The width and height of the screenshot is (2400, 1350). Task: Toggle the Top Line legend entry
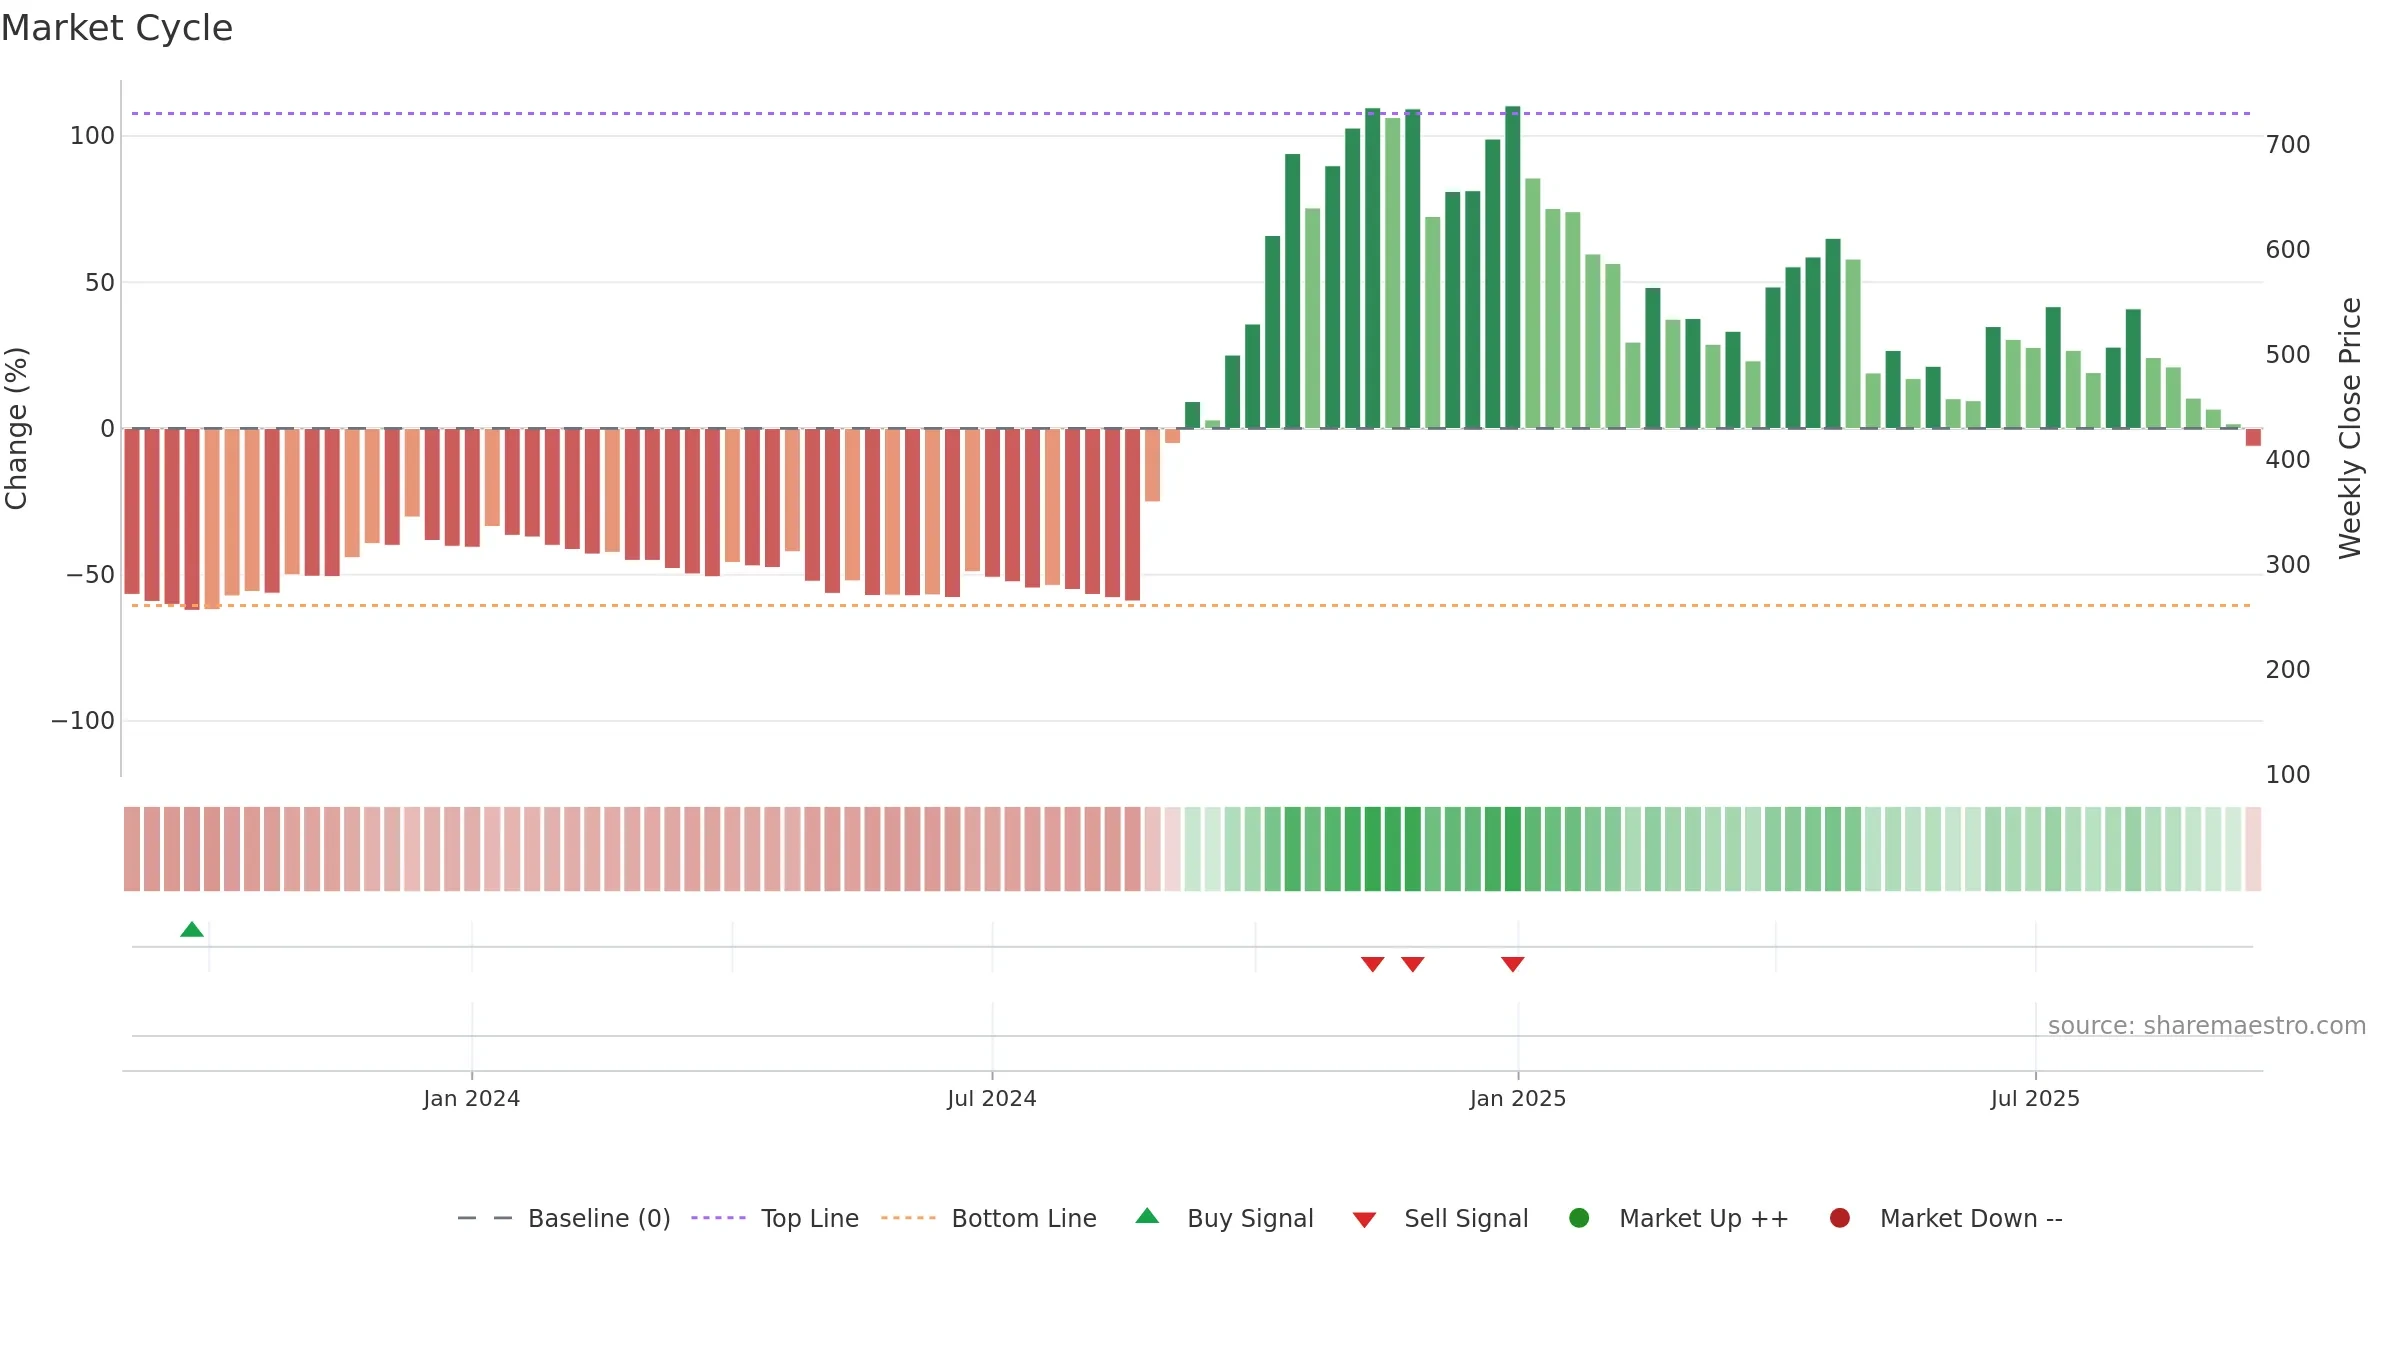tap(775, 1219)
